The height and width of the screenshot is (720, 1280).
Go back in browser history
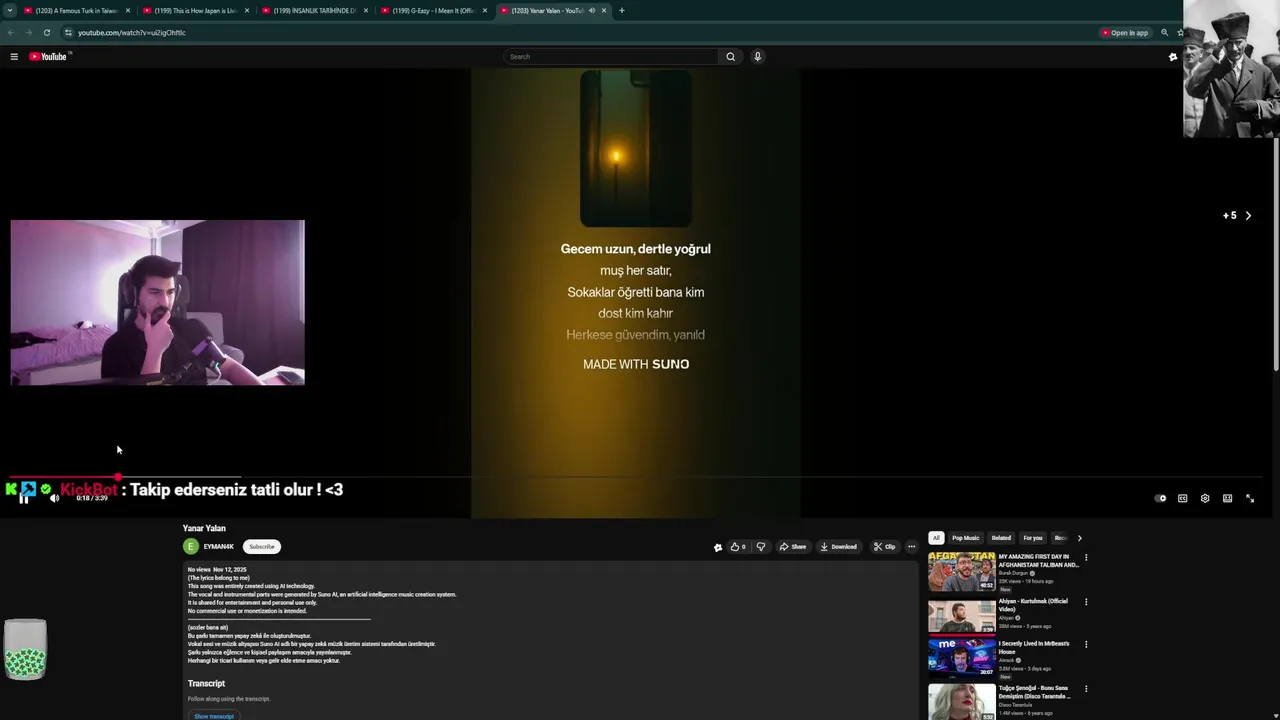click(11, 32)
